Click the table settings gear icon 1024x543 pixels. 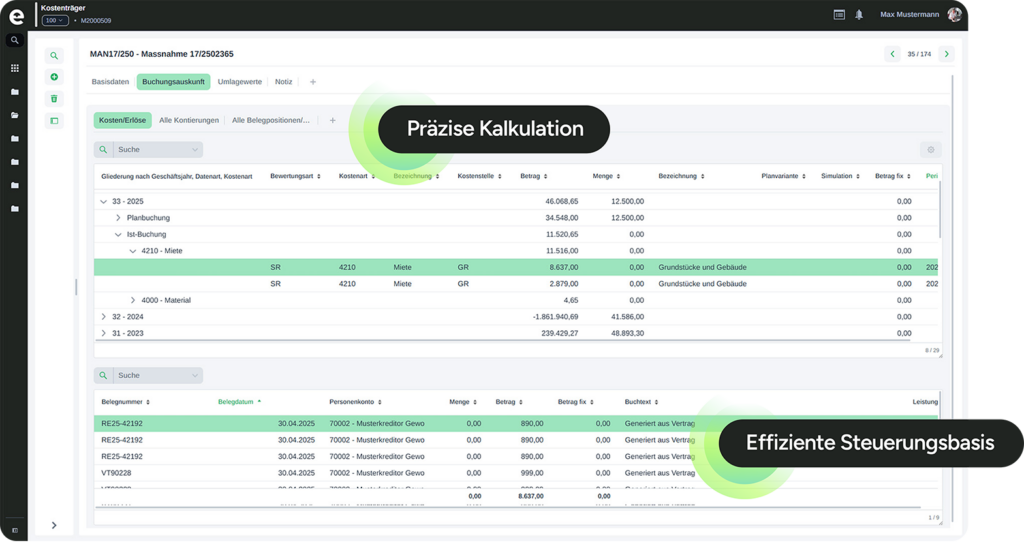(930, 150)
